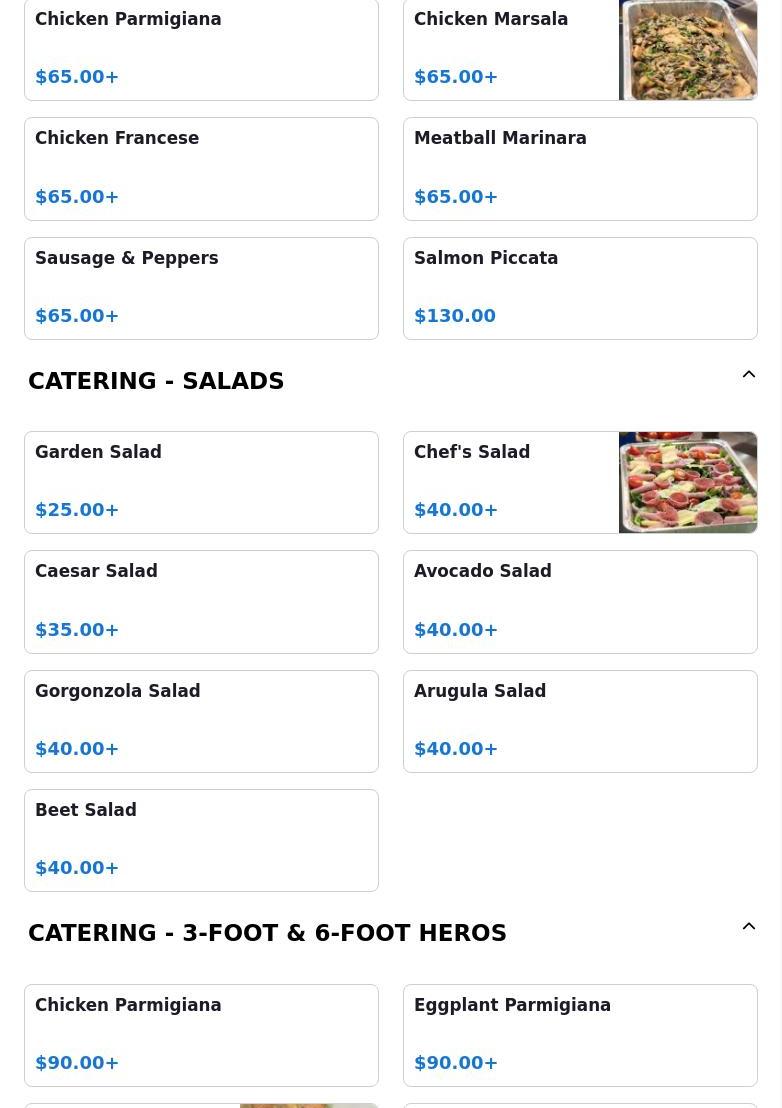Click the Chef's Salad $40.00+ price

coord(456,509)
